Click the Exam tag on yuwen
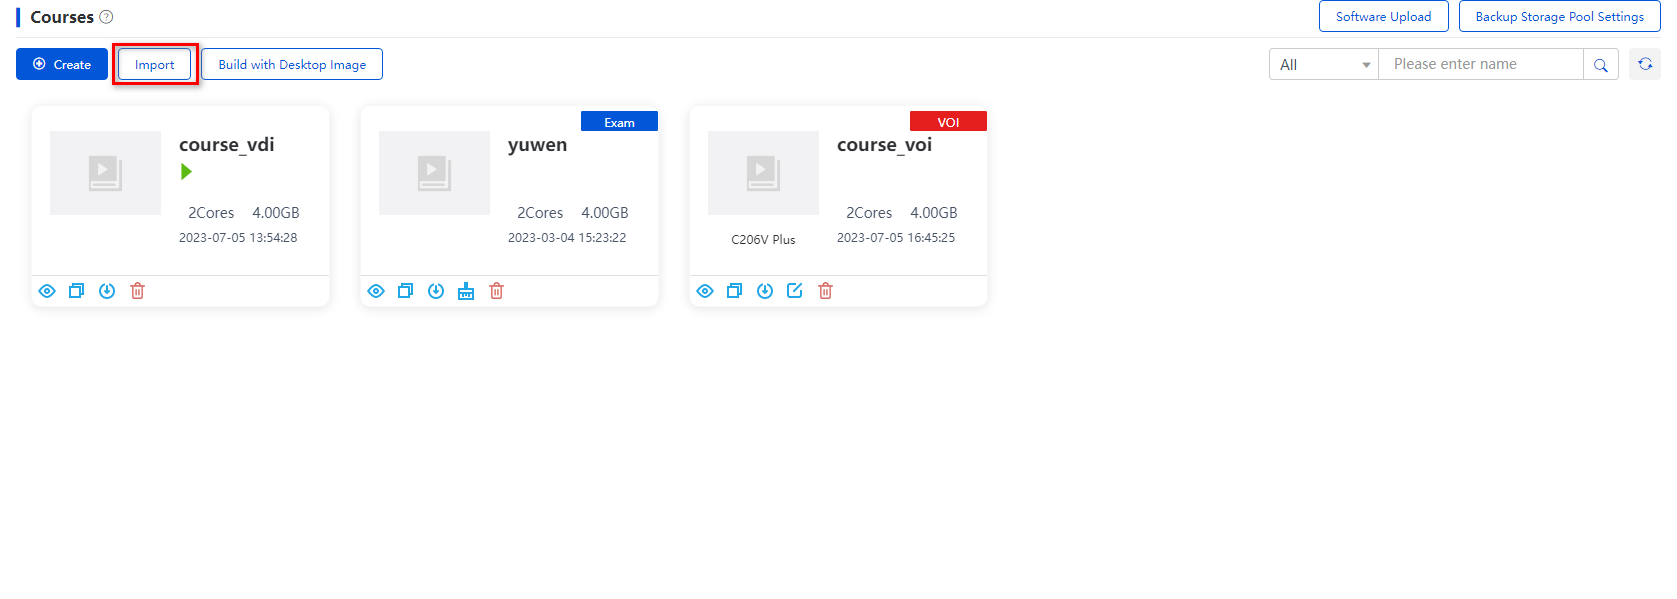 pyautogui.click(x=619, y=121)
